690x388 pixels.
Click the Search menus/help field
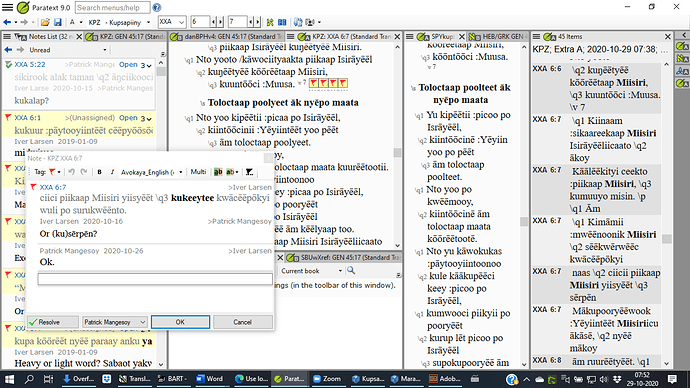pyautogui.click(x=113, y=7)
